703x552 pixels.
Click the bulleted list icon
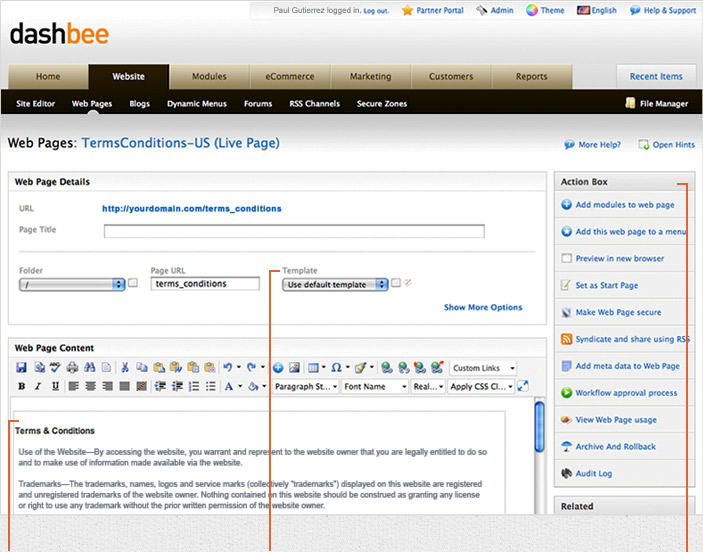(211, 386)
